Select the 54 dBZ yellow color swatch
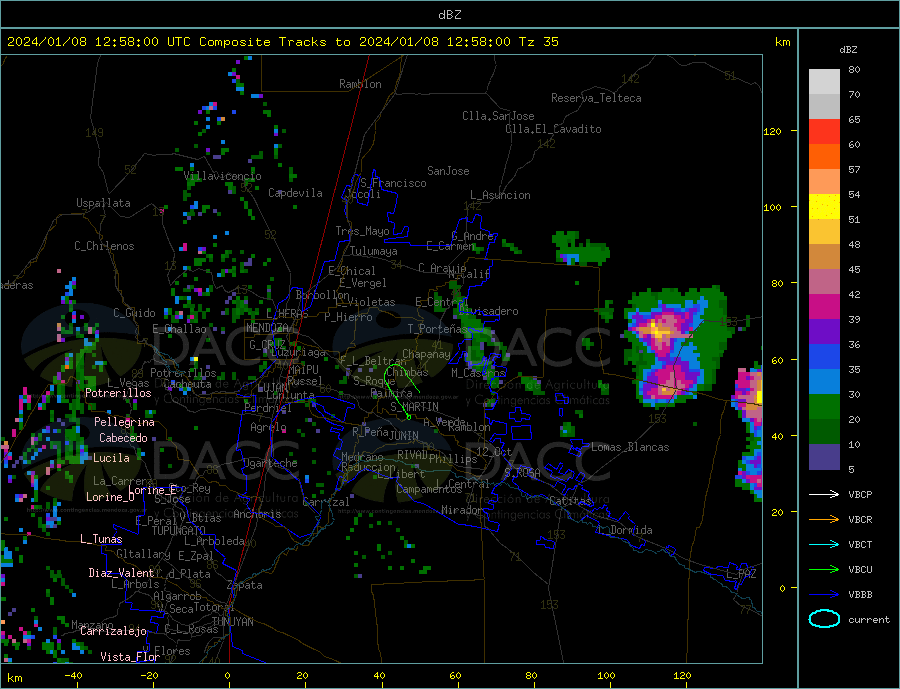The image size is (900, 689). pyautogui.click(x=824, y=207)
